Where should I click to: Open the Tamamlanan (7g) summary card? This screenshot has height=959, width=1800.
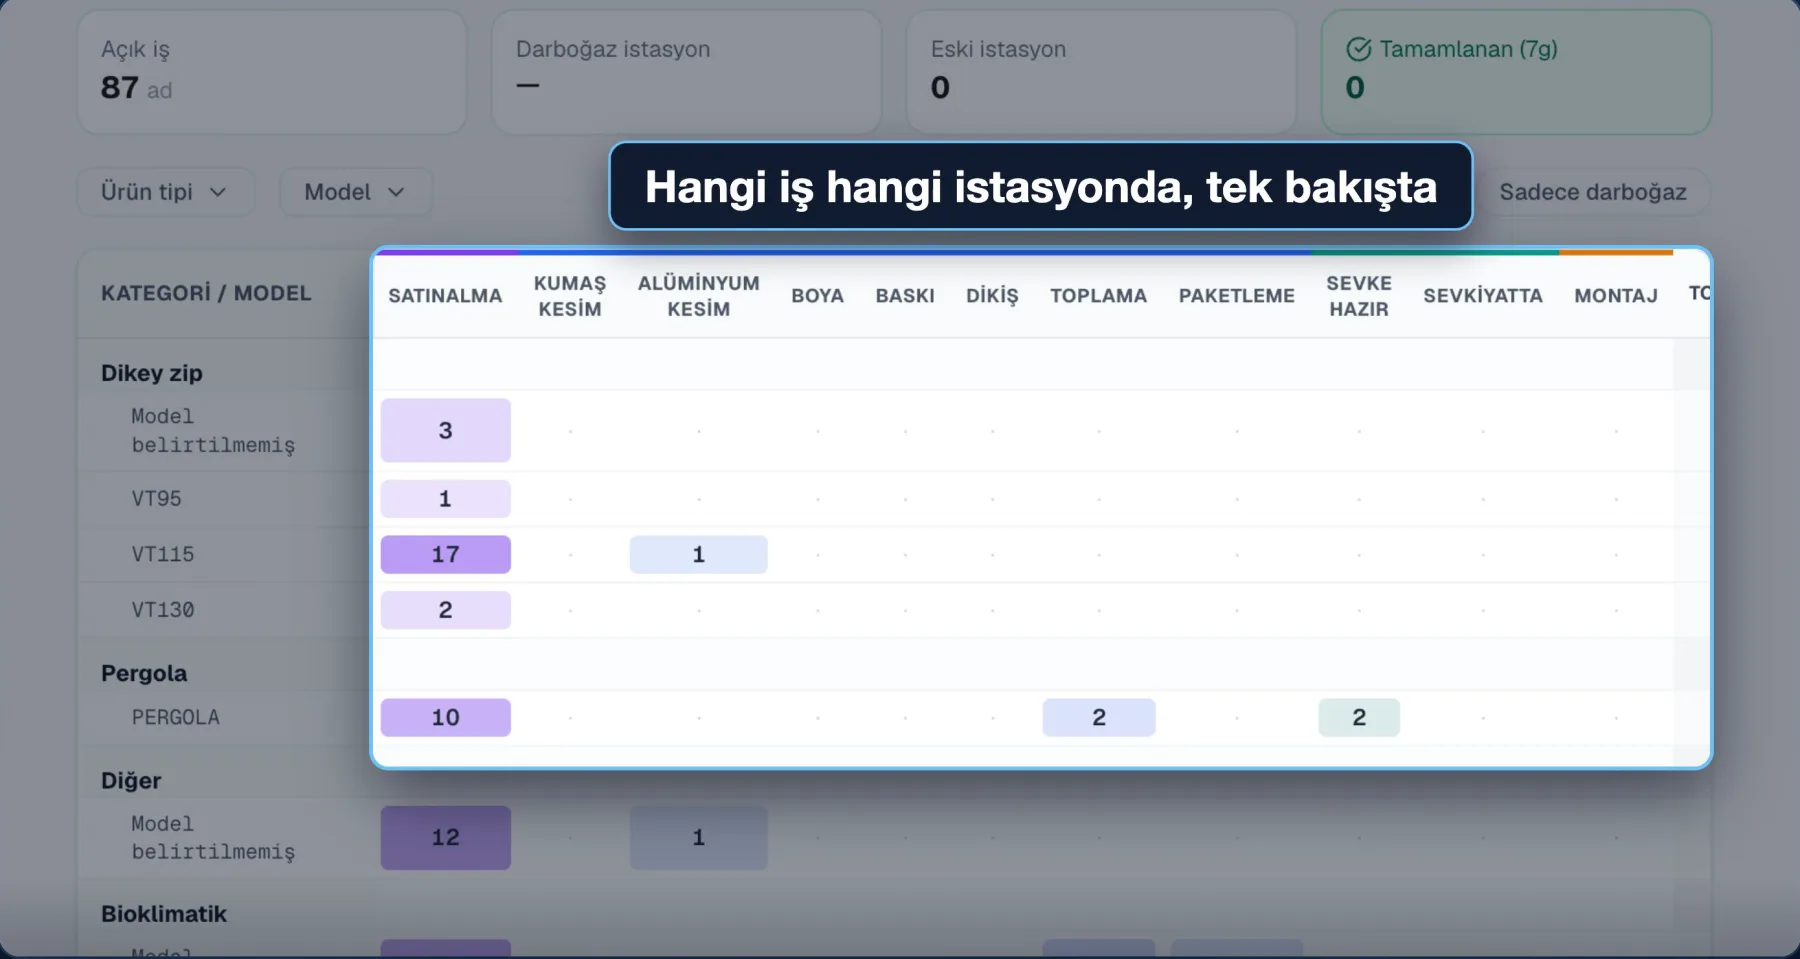pyautogui.click(x=1516, y=72)
